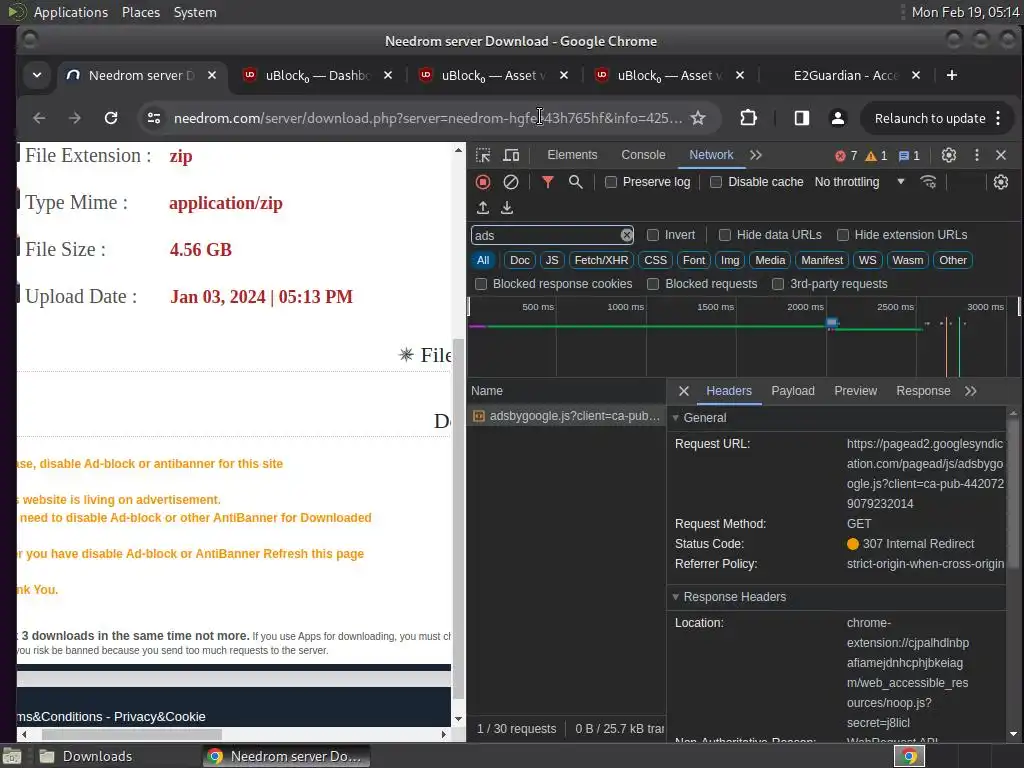Open Network panel settings gear

(1000, 182)
